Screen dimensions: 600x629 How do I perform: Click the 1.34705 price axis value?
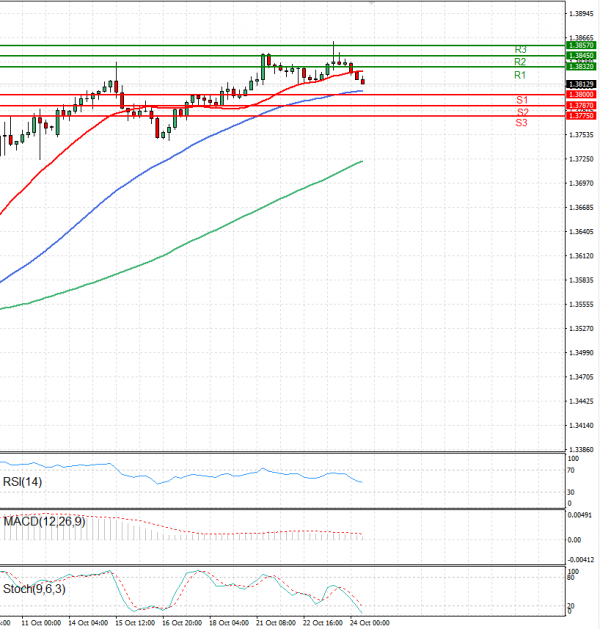pyautogui.click(x=581, y=377)
